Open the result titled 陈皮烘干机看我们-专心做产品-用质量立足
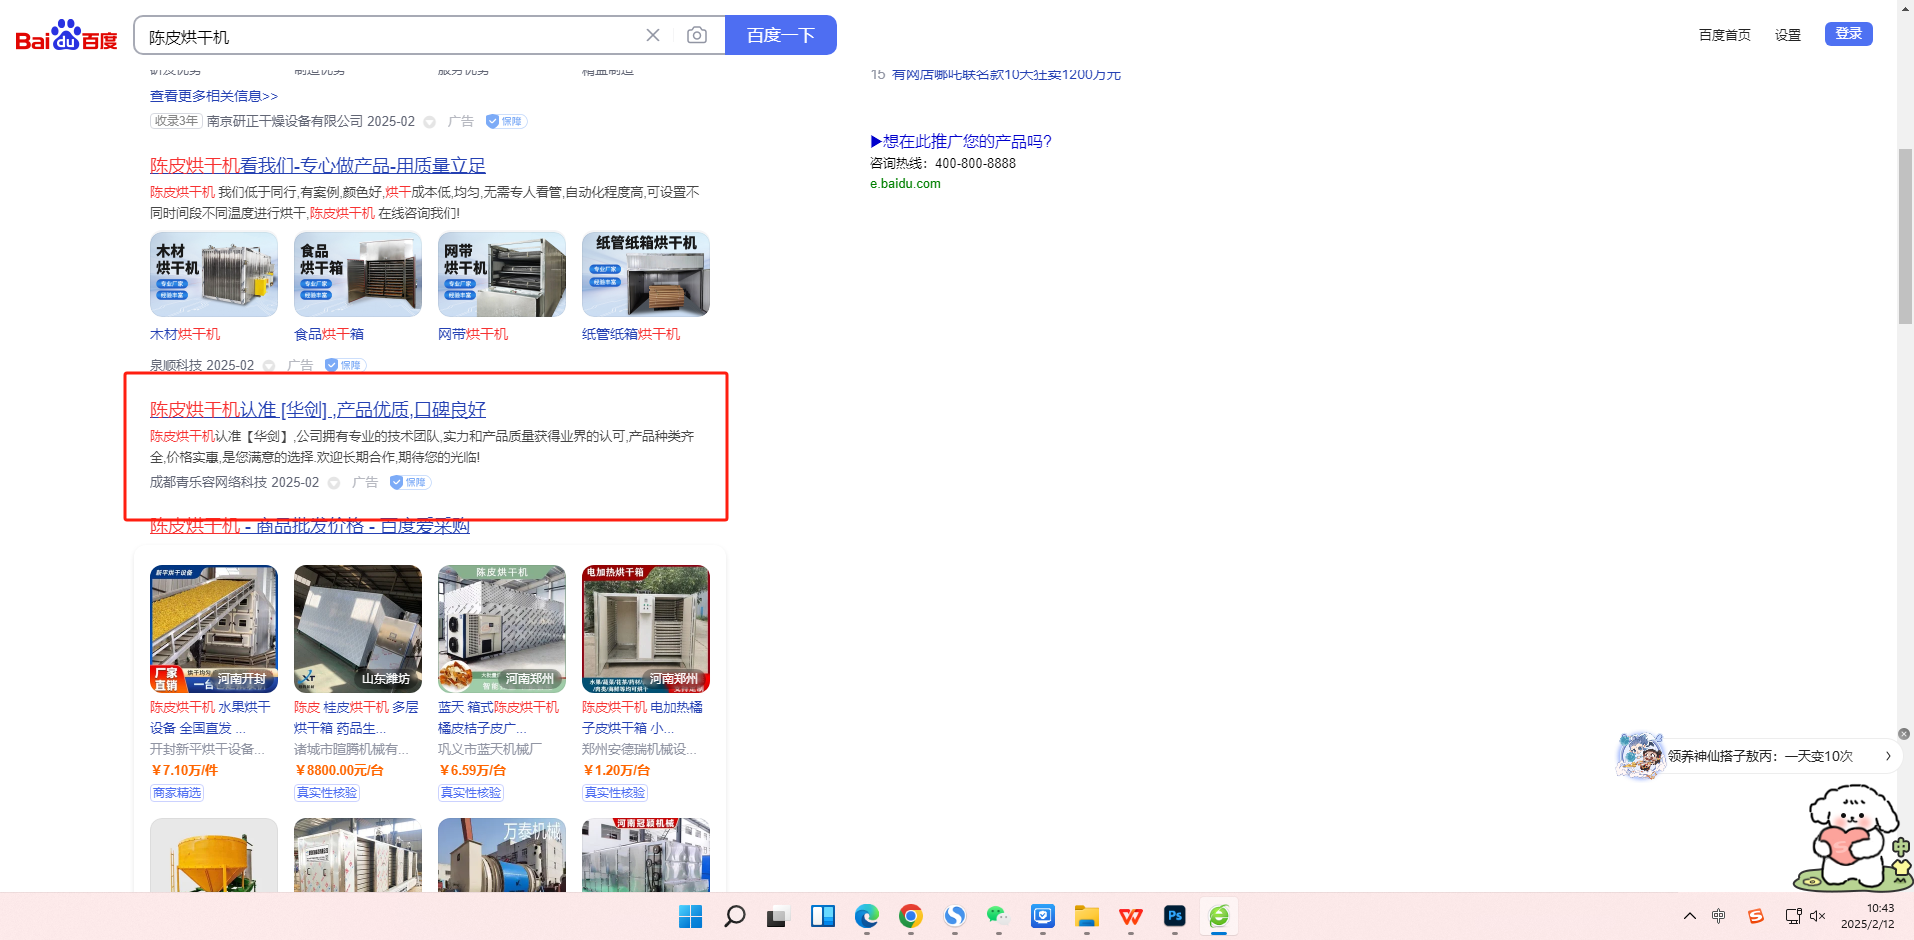Image resolution: width=1914 pixels, height=940 pixels. pos(318,166)
